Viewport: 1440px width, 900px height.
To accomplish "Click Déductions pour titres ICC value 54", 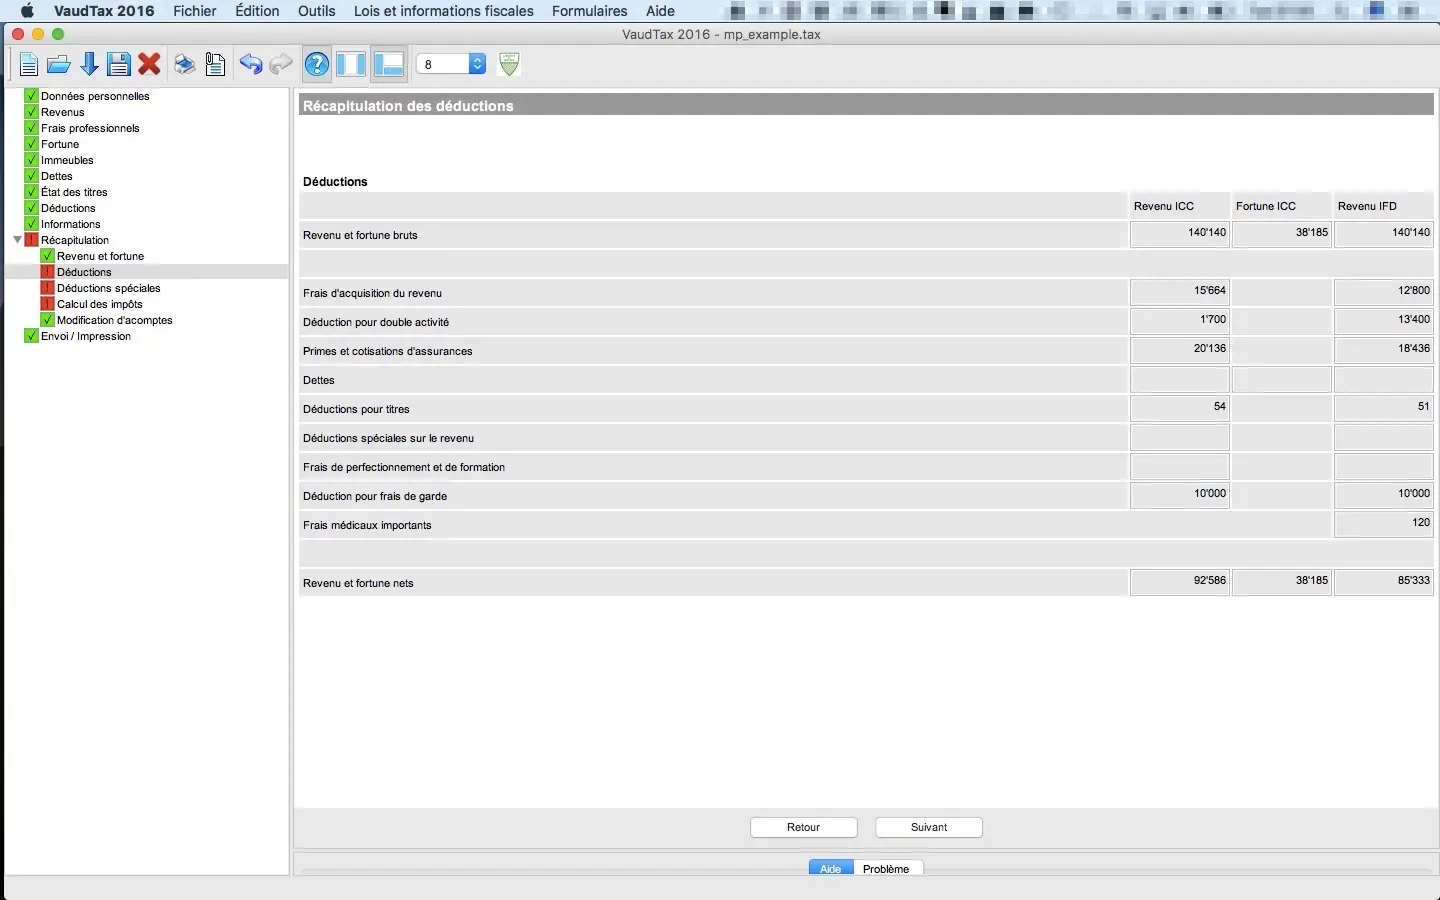I will (1180, 408).
